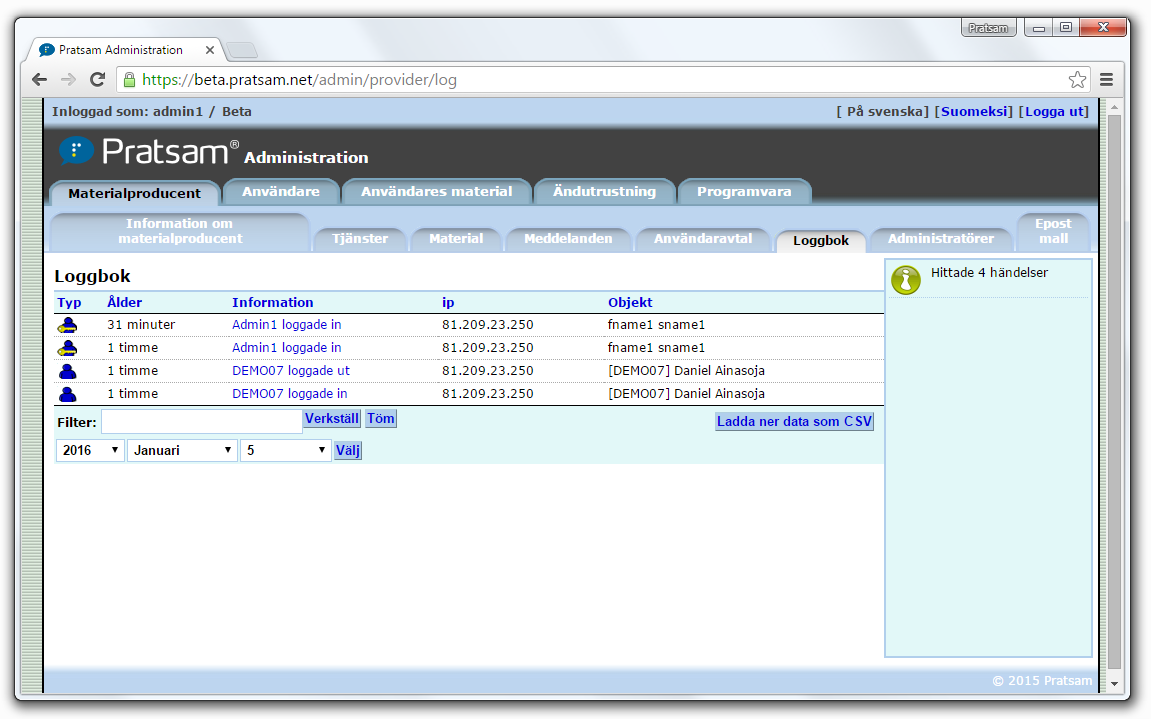Click the 'Logga ut' link
The height and width of the screenshot is (719, 1151).
tap(1054, 111)
